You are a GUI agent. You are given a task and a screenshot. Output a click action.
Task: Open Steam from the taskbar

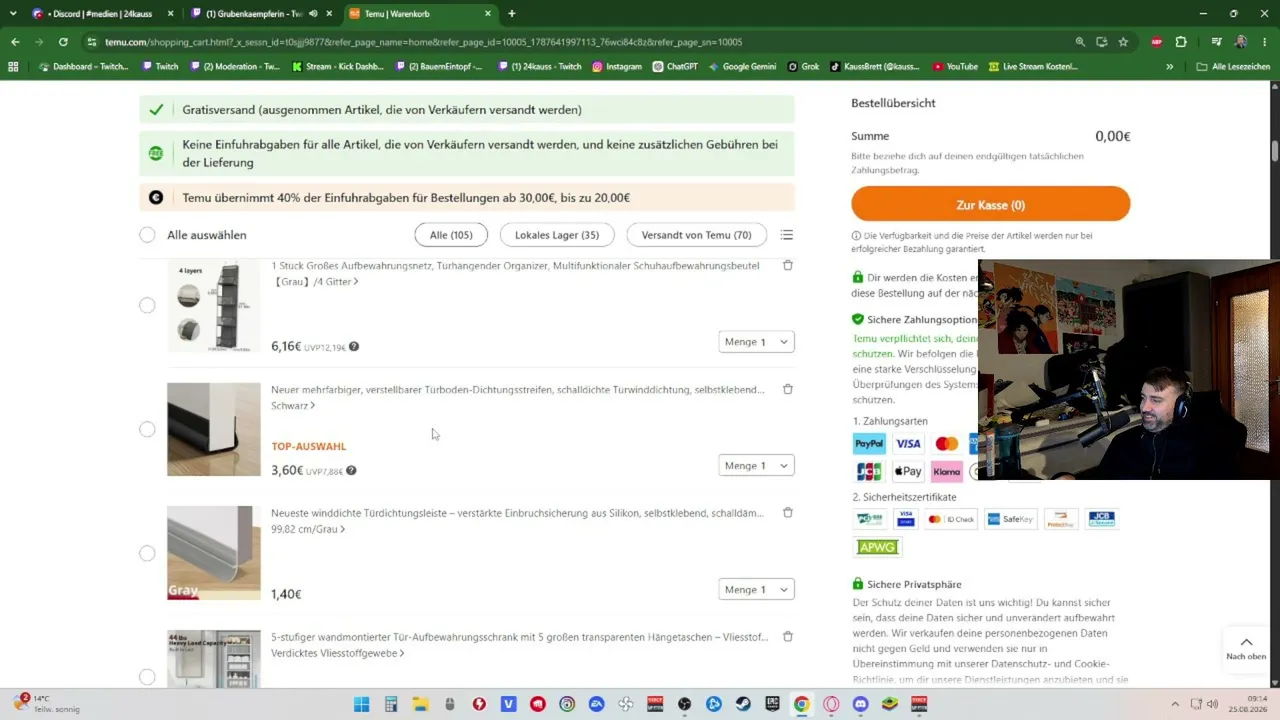(743, 704)
